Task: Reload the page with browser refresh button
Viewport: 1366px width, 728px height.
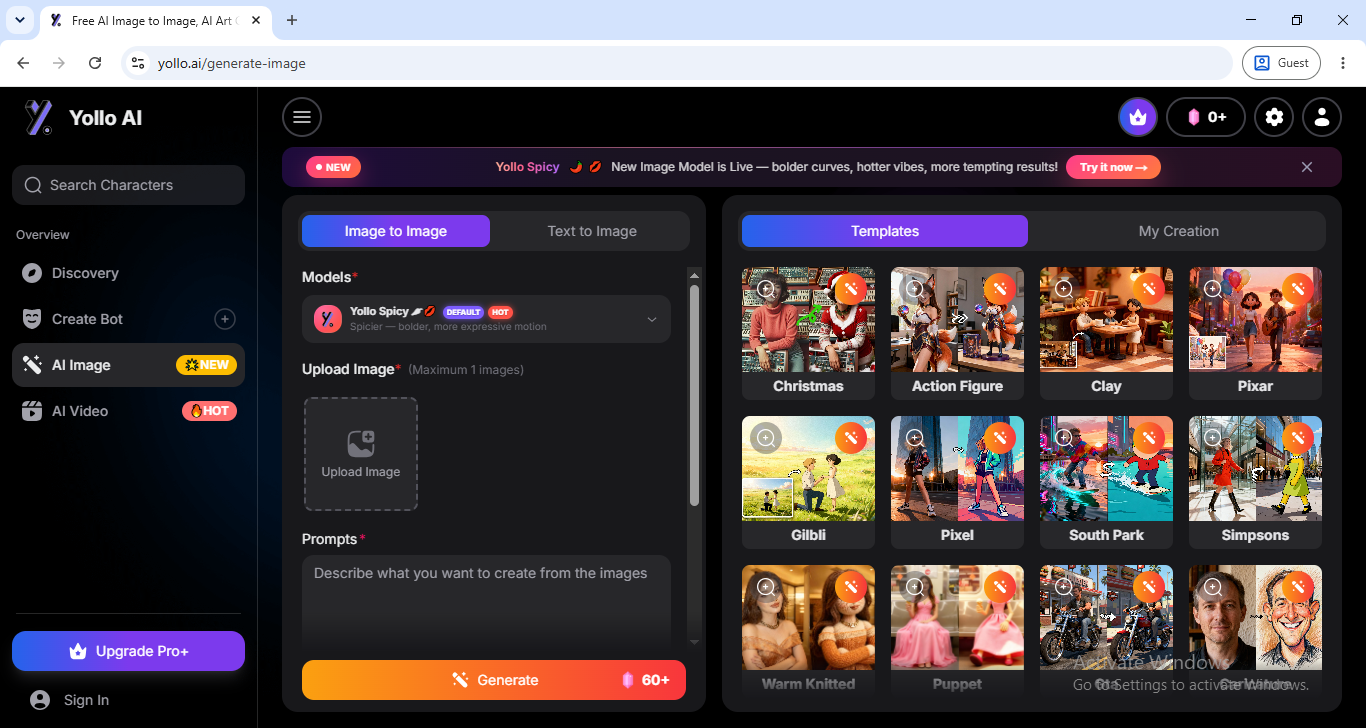Action: (x=95, y=63)
